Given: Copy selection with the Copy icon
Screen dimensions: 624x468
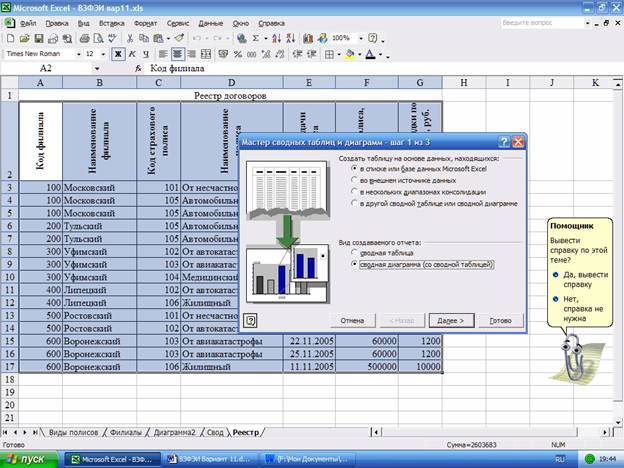Looking at the screenshot, I should [144, 38].
